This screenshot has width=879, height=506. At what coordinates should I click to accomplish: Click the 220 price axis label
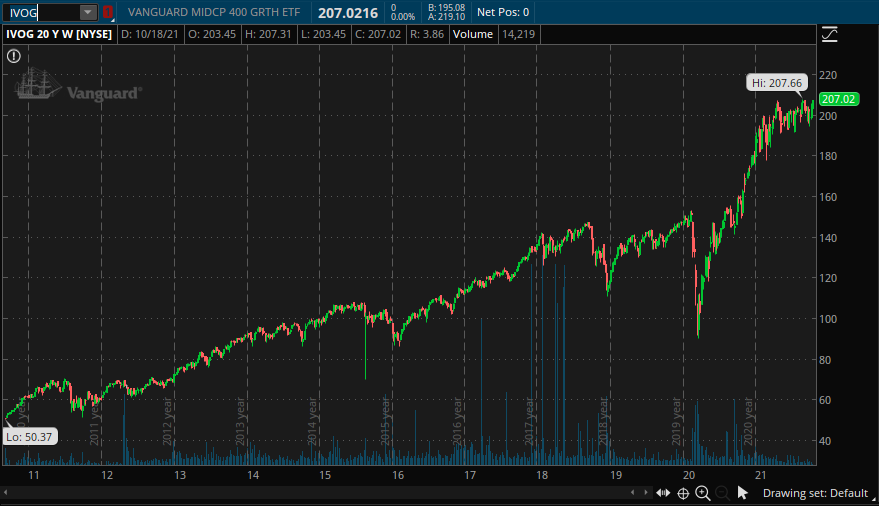[x=828, y=75]
